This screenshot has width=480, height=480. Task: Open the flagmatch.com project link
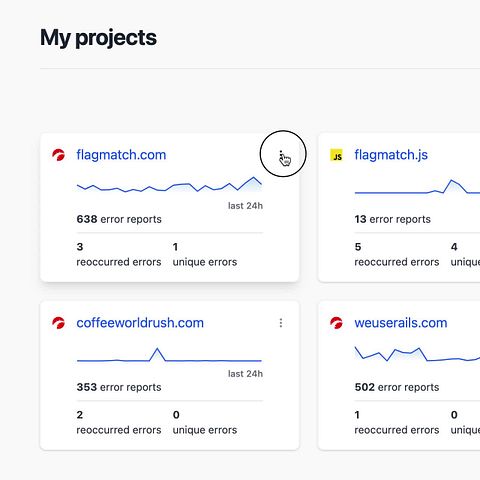point(121,155)
